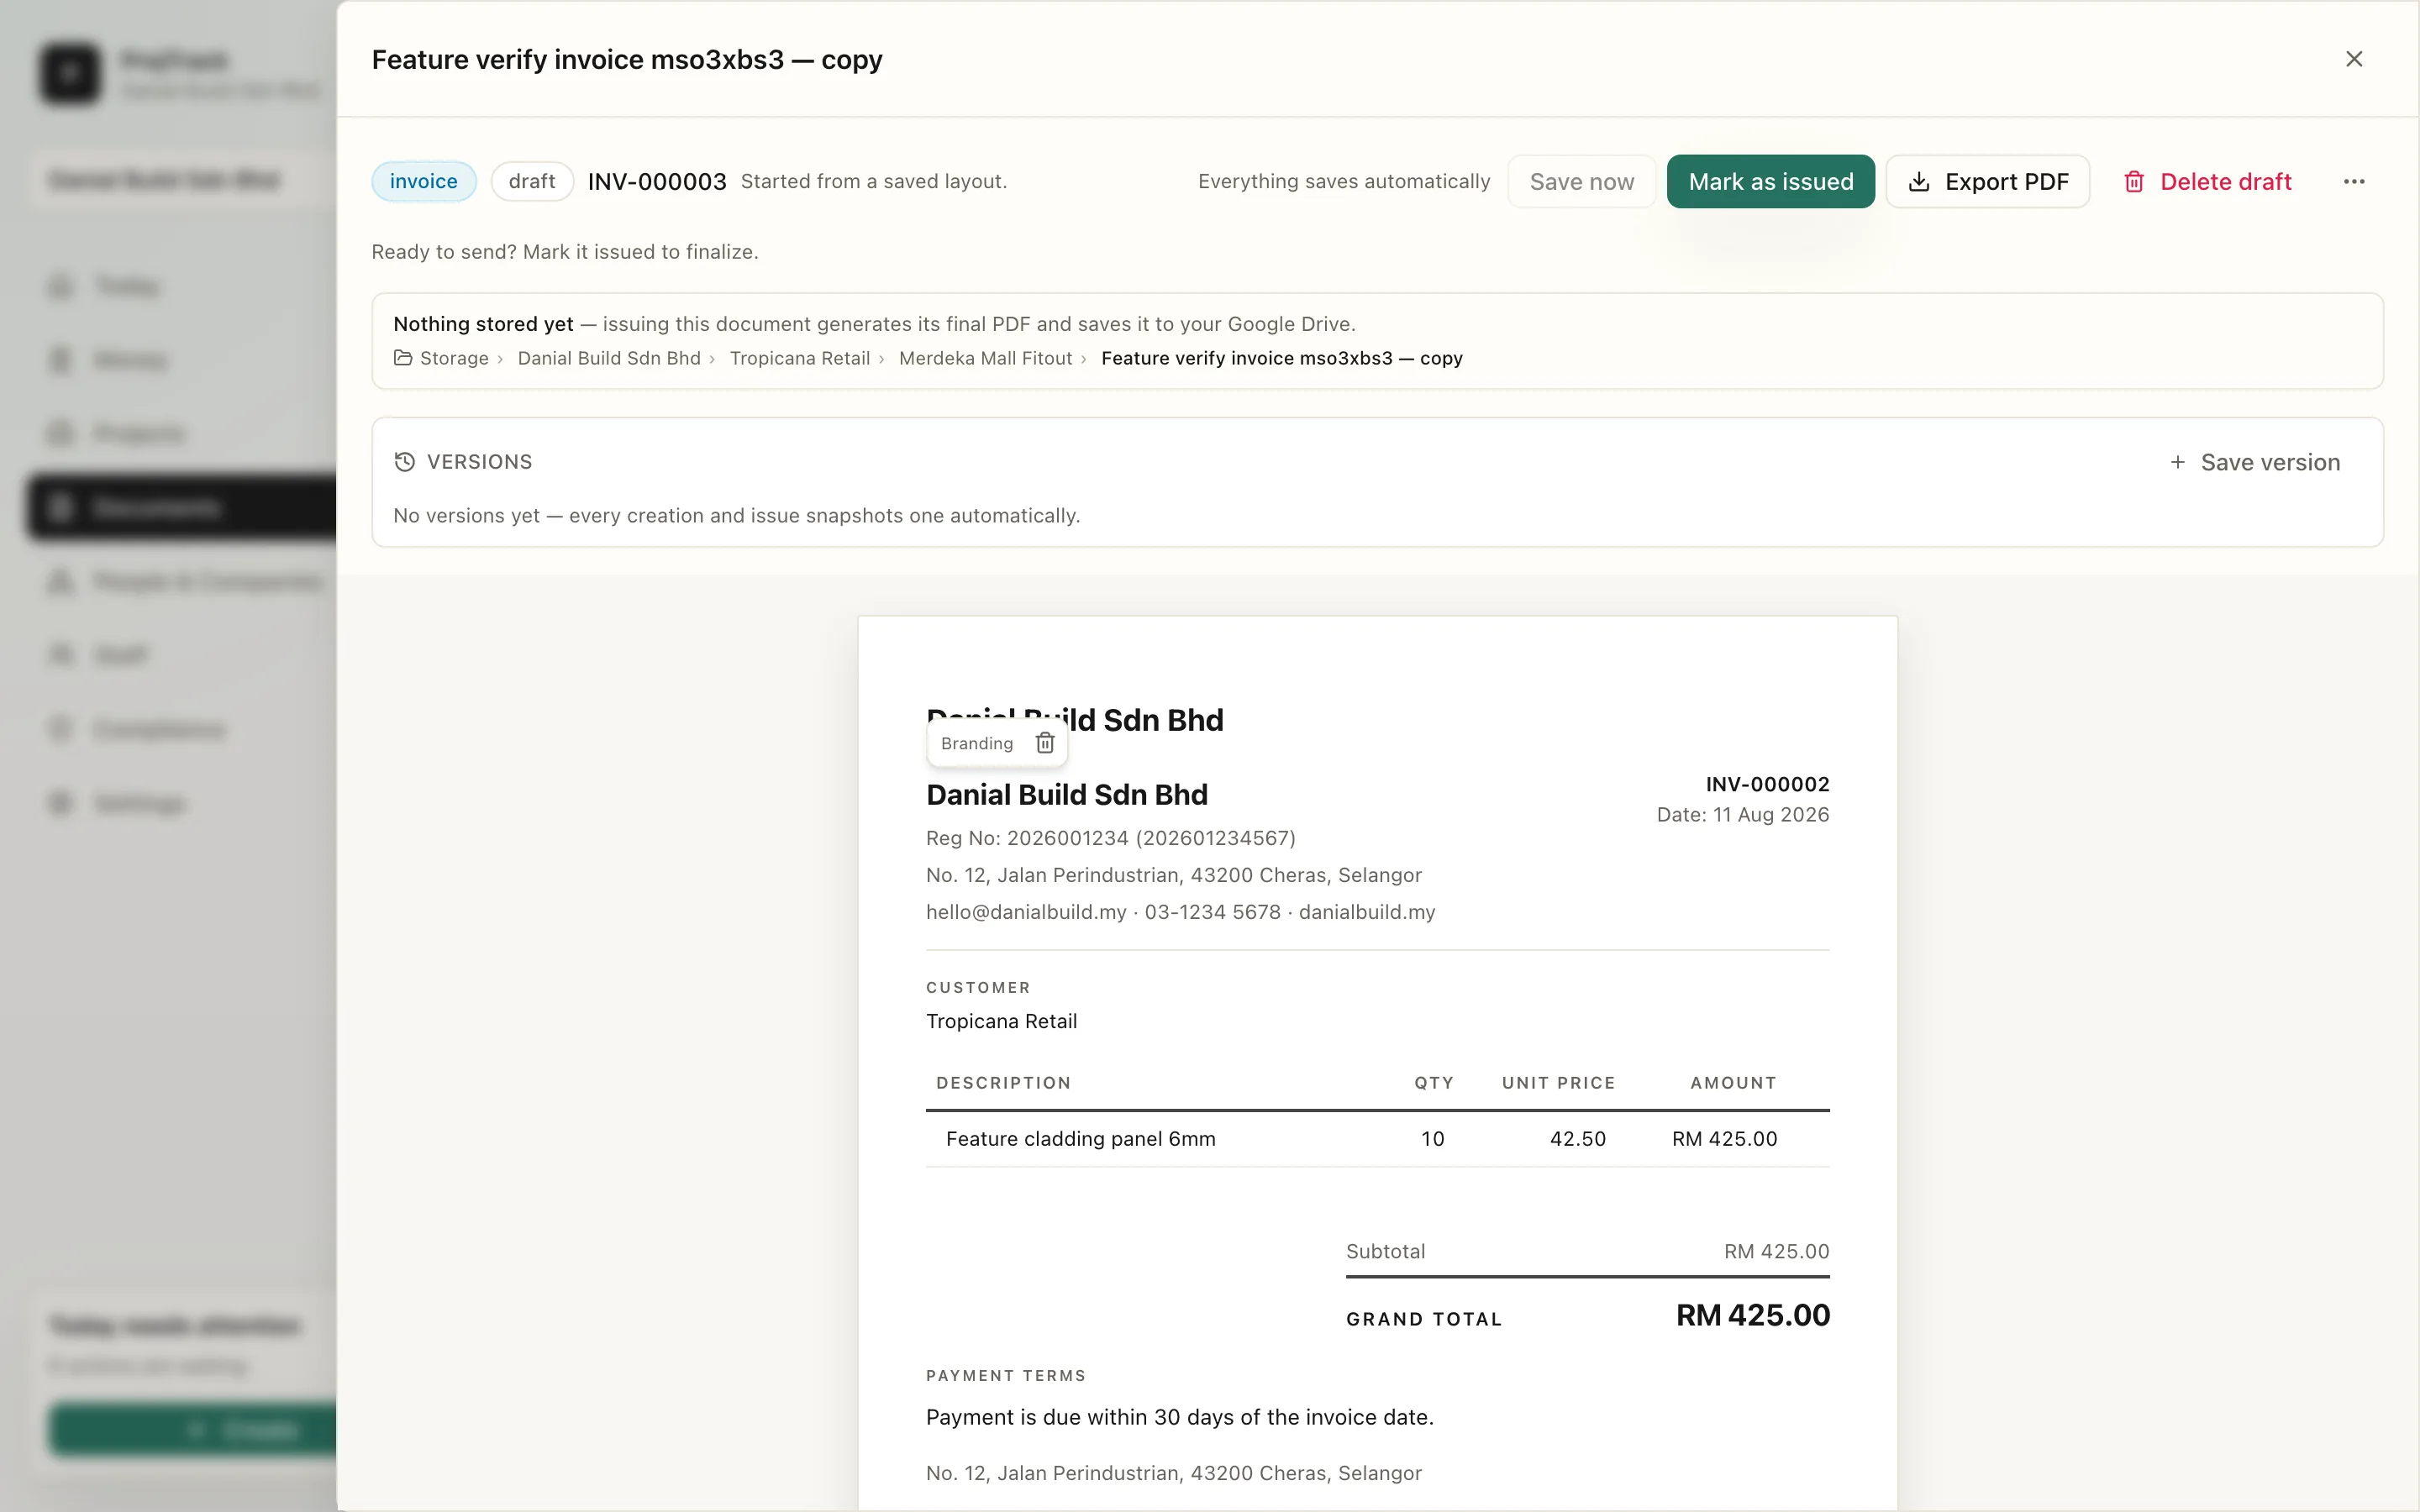Click the AMOUNT column header
The image size is (2420, 1512).
[x=1733, y=1083]
